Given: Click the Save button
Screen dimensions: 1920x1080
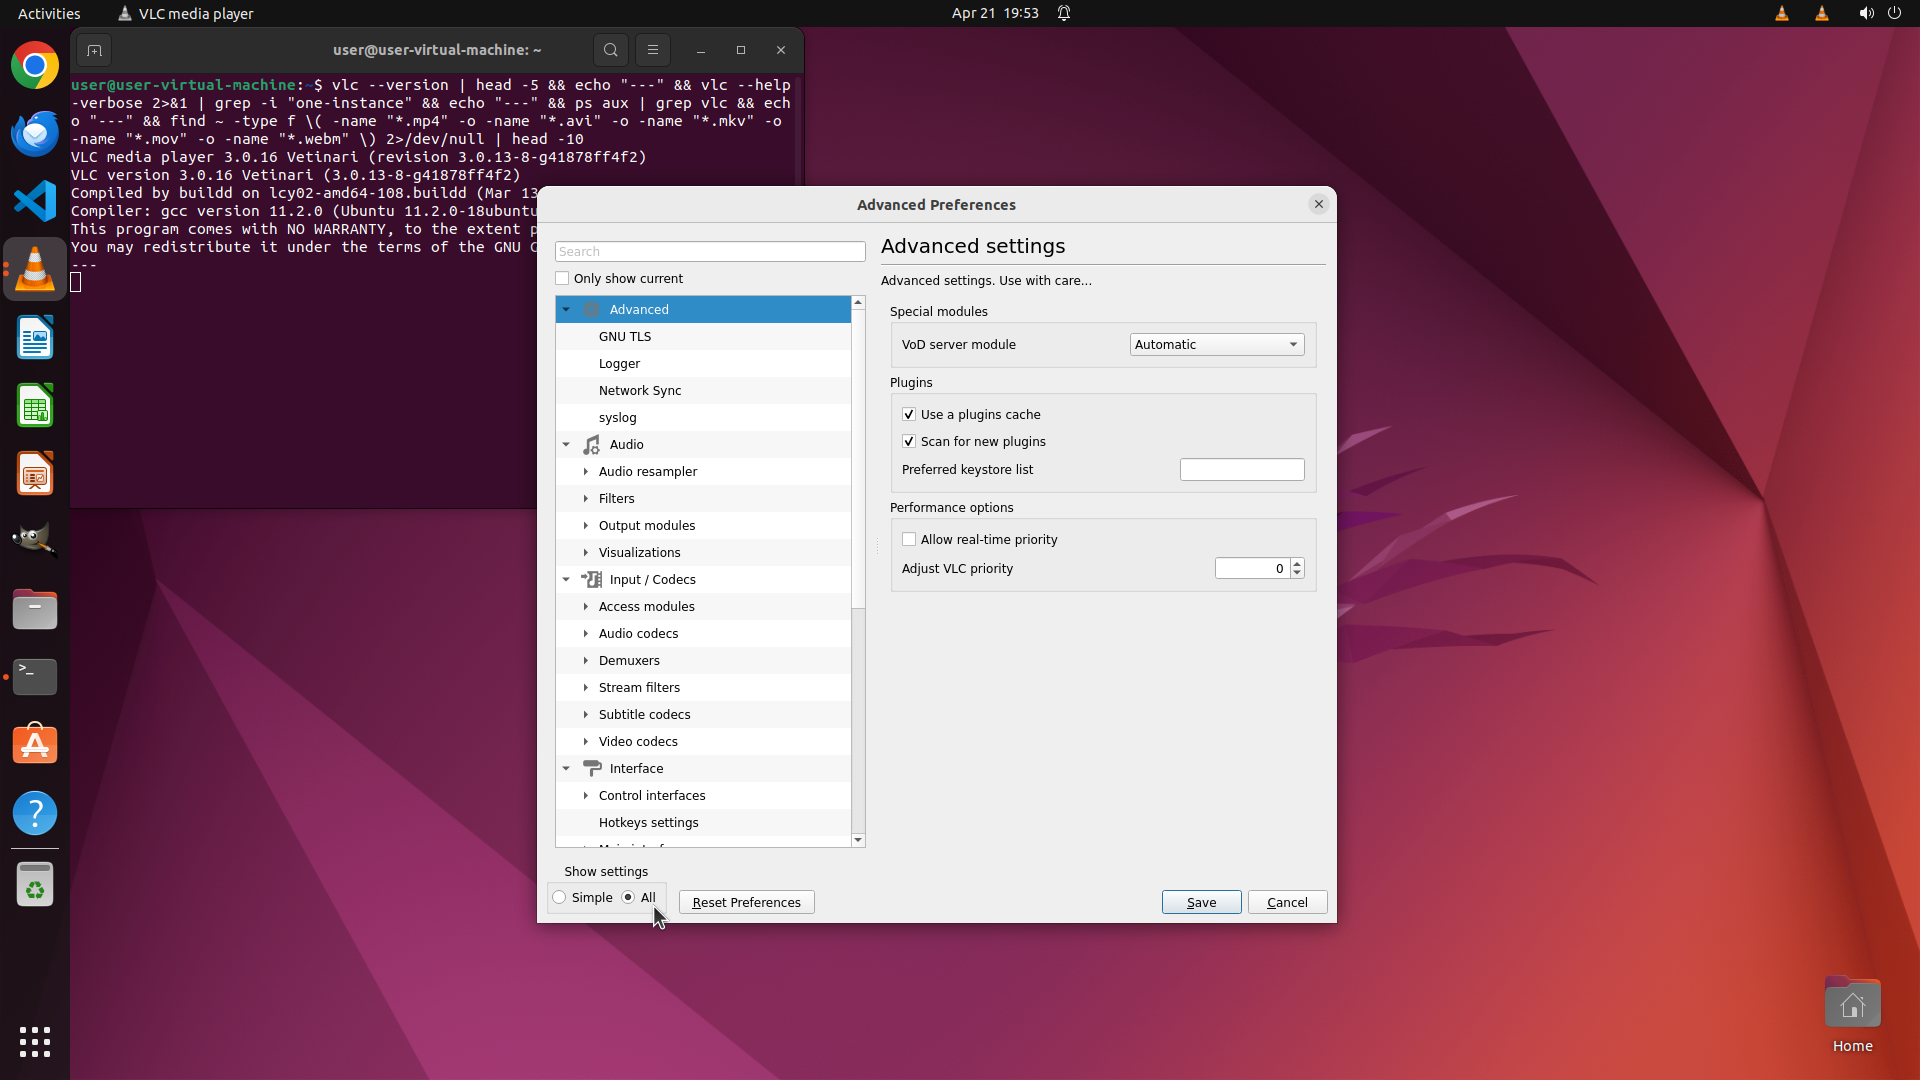Looking at the screenshot, I should pyautogui.click(x=1201, y=903).
